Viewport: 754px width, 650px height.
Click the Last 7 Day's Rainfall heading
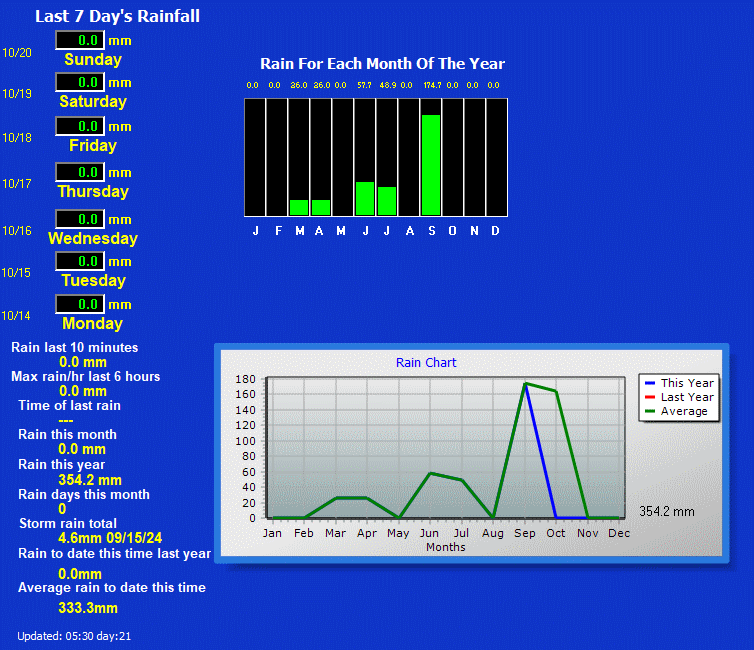coord(117,16)
